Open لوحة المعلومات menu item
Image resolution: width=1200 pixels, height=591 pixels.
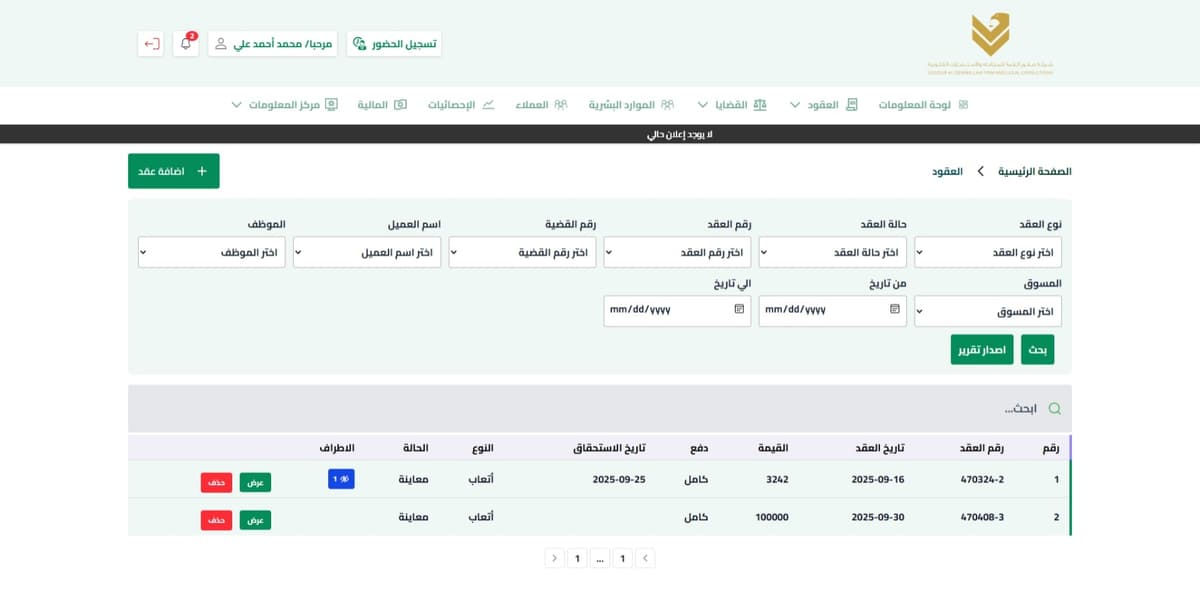[x=923, y=105]
